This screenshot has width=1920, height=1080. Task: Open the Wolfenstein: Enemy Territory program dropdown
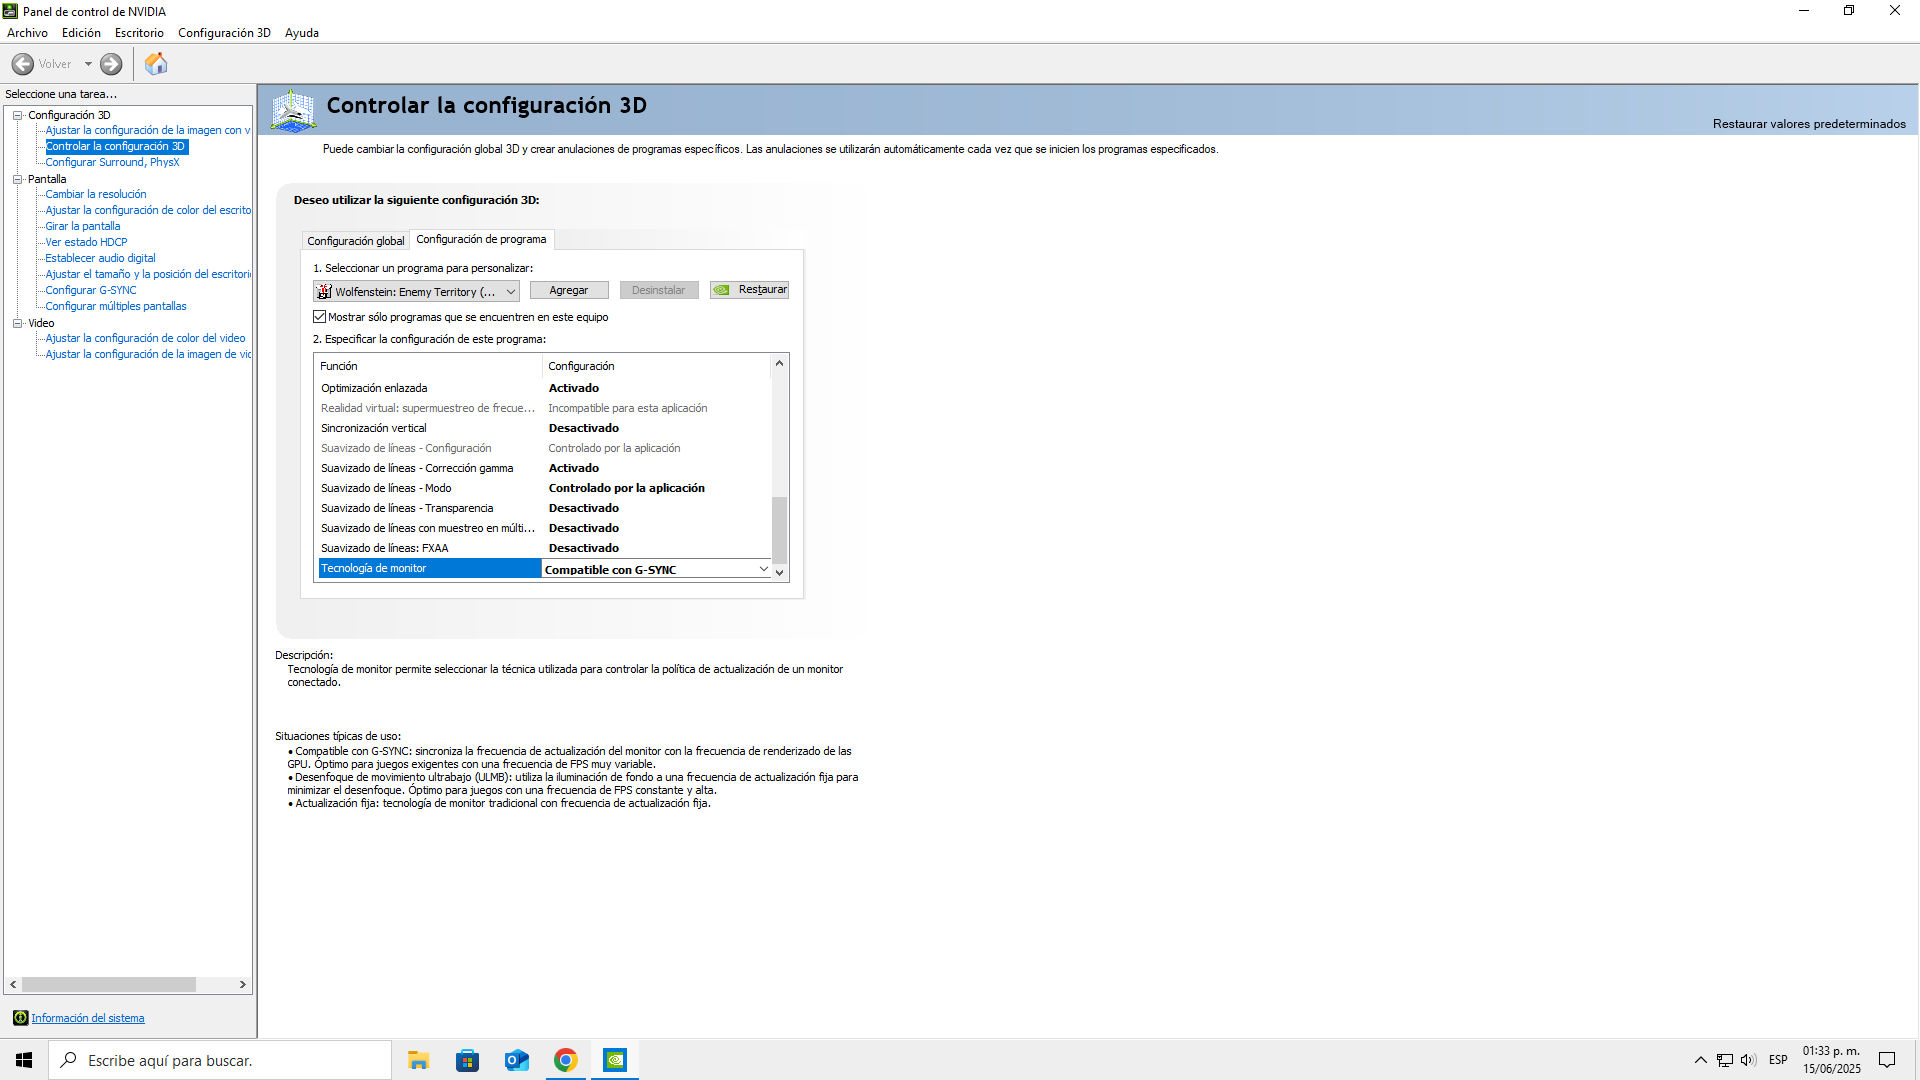(416, 291)
